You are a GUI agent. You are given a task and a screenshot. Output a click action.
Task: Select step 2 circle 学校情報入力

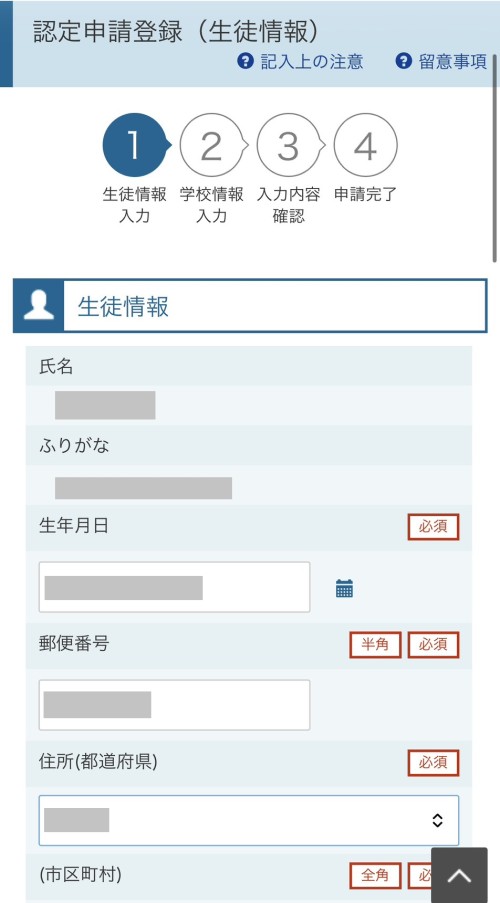click(211, 145)
